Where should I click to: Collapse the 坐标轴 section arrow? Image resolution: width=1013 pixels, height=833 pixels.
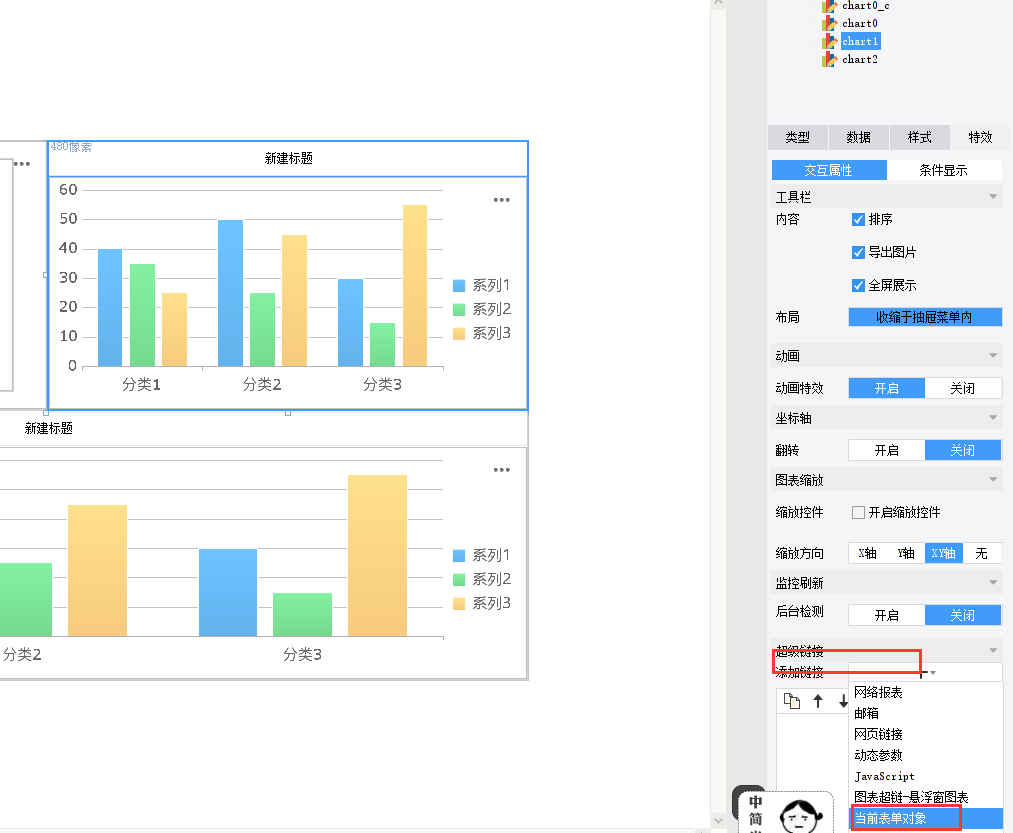coord(993,417)
